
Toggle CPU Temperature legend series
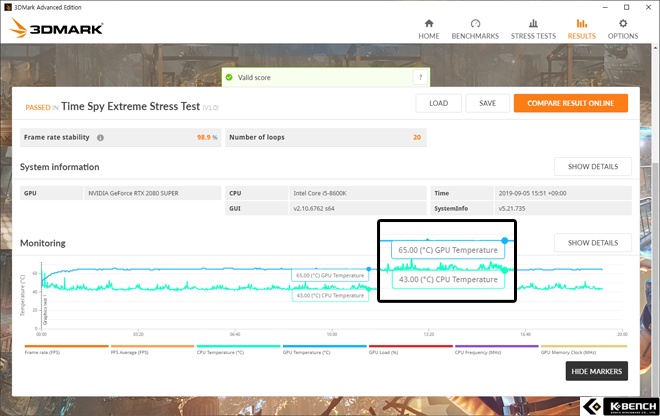pos(238,350)
